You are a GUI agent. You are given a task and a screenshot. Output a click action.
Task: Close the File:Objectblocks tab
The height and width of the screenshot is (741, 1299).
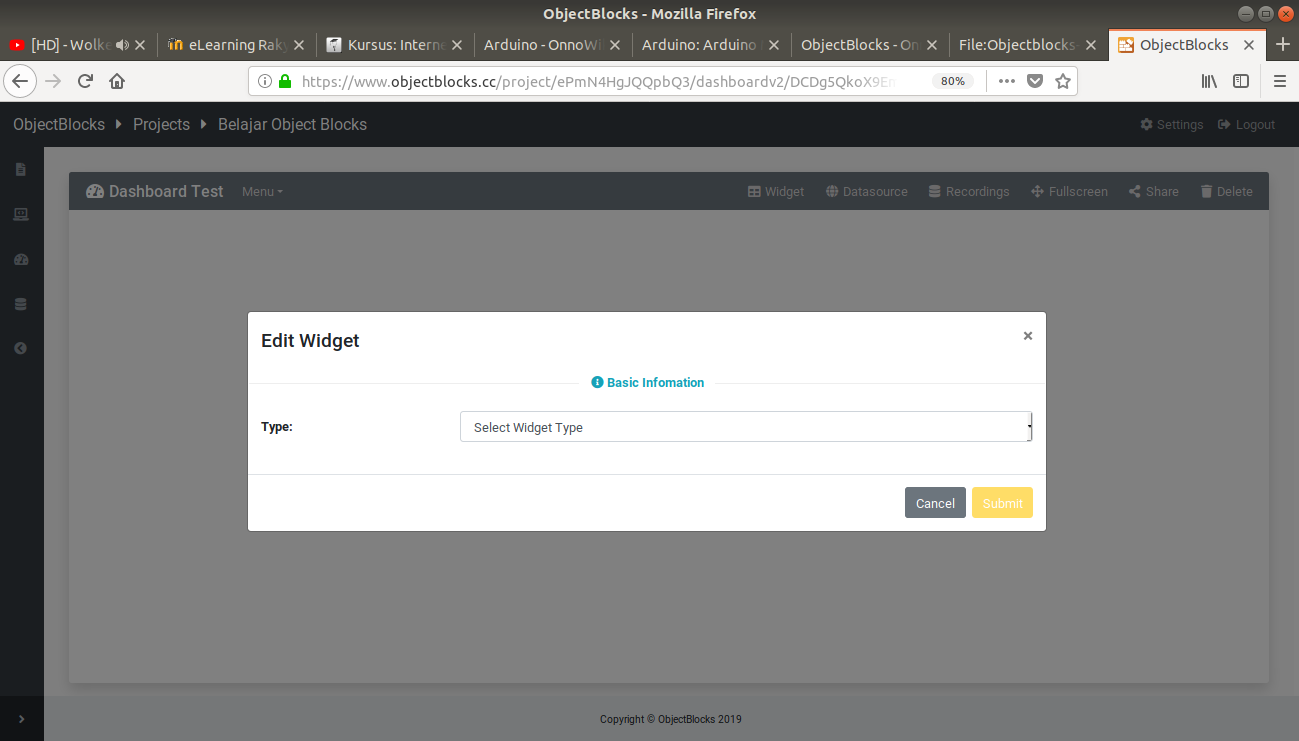pyautogui.click(x=1090, y=45)
